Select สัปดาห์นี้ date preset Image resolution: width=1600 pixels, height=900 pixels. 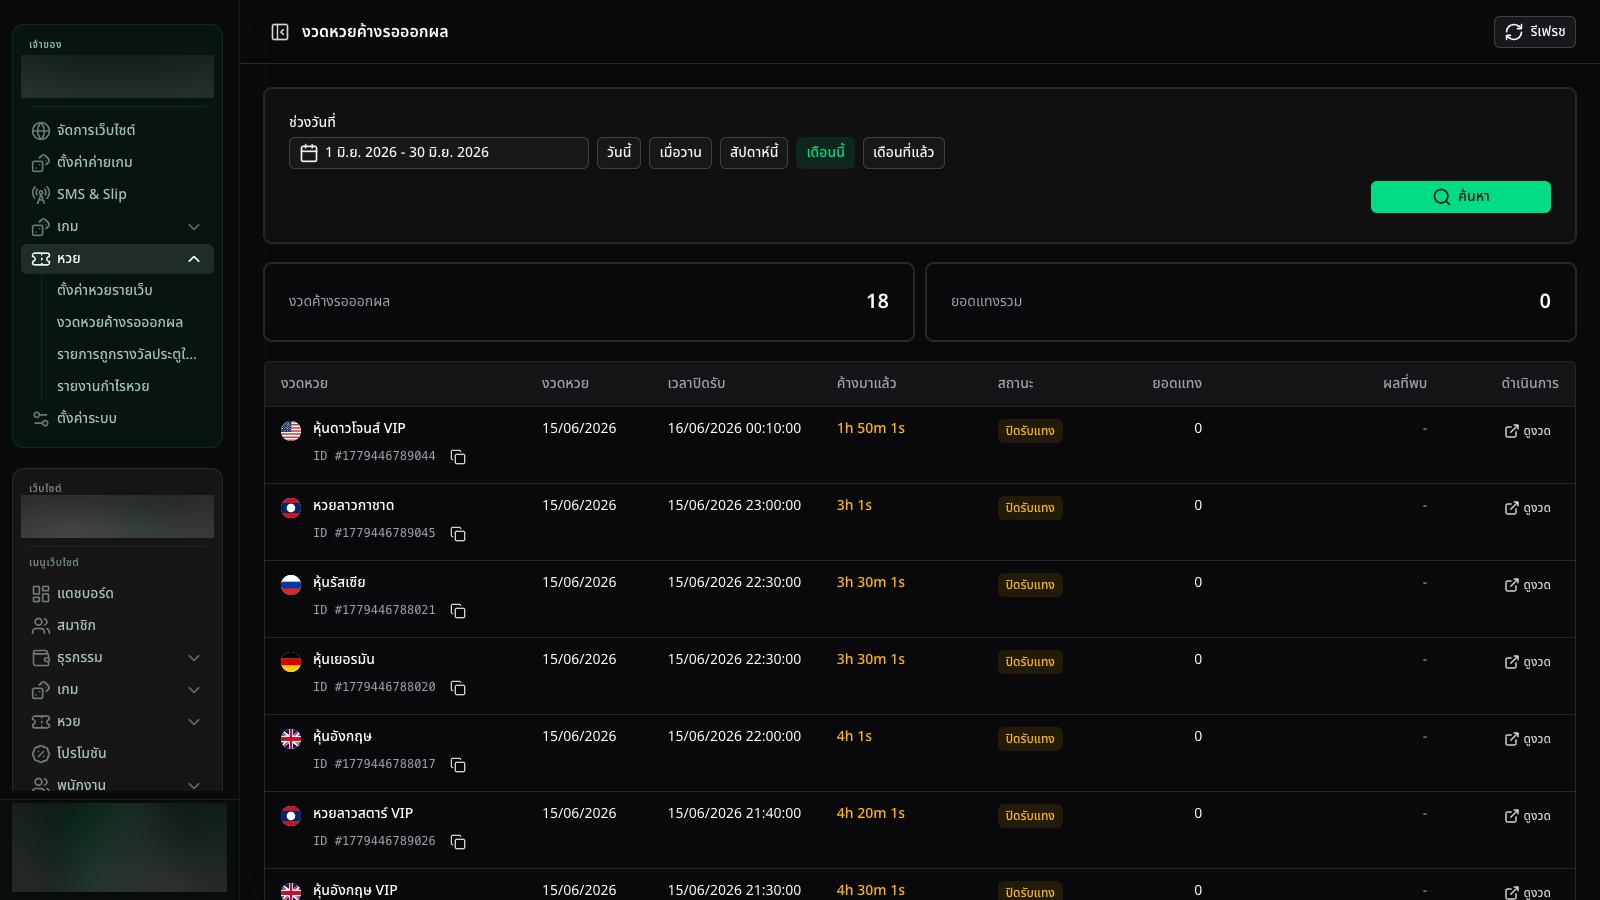pos(754,153)
